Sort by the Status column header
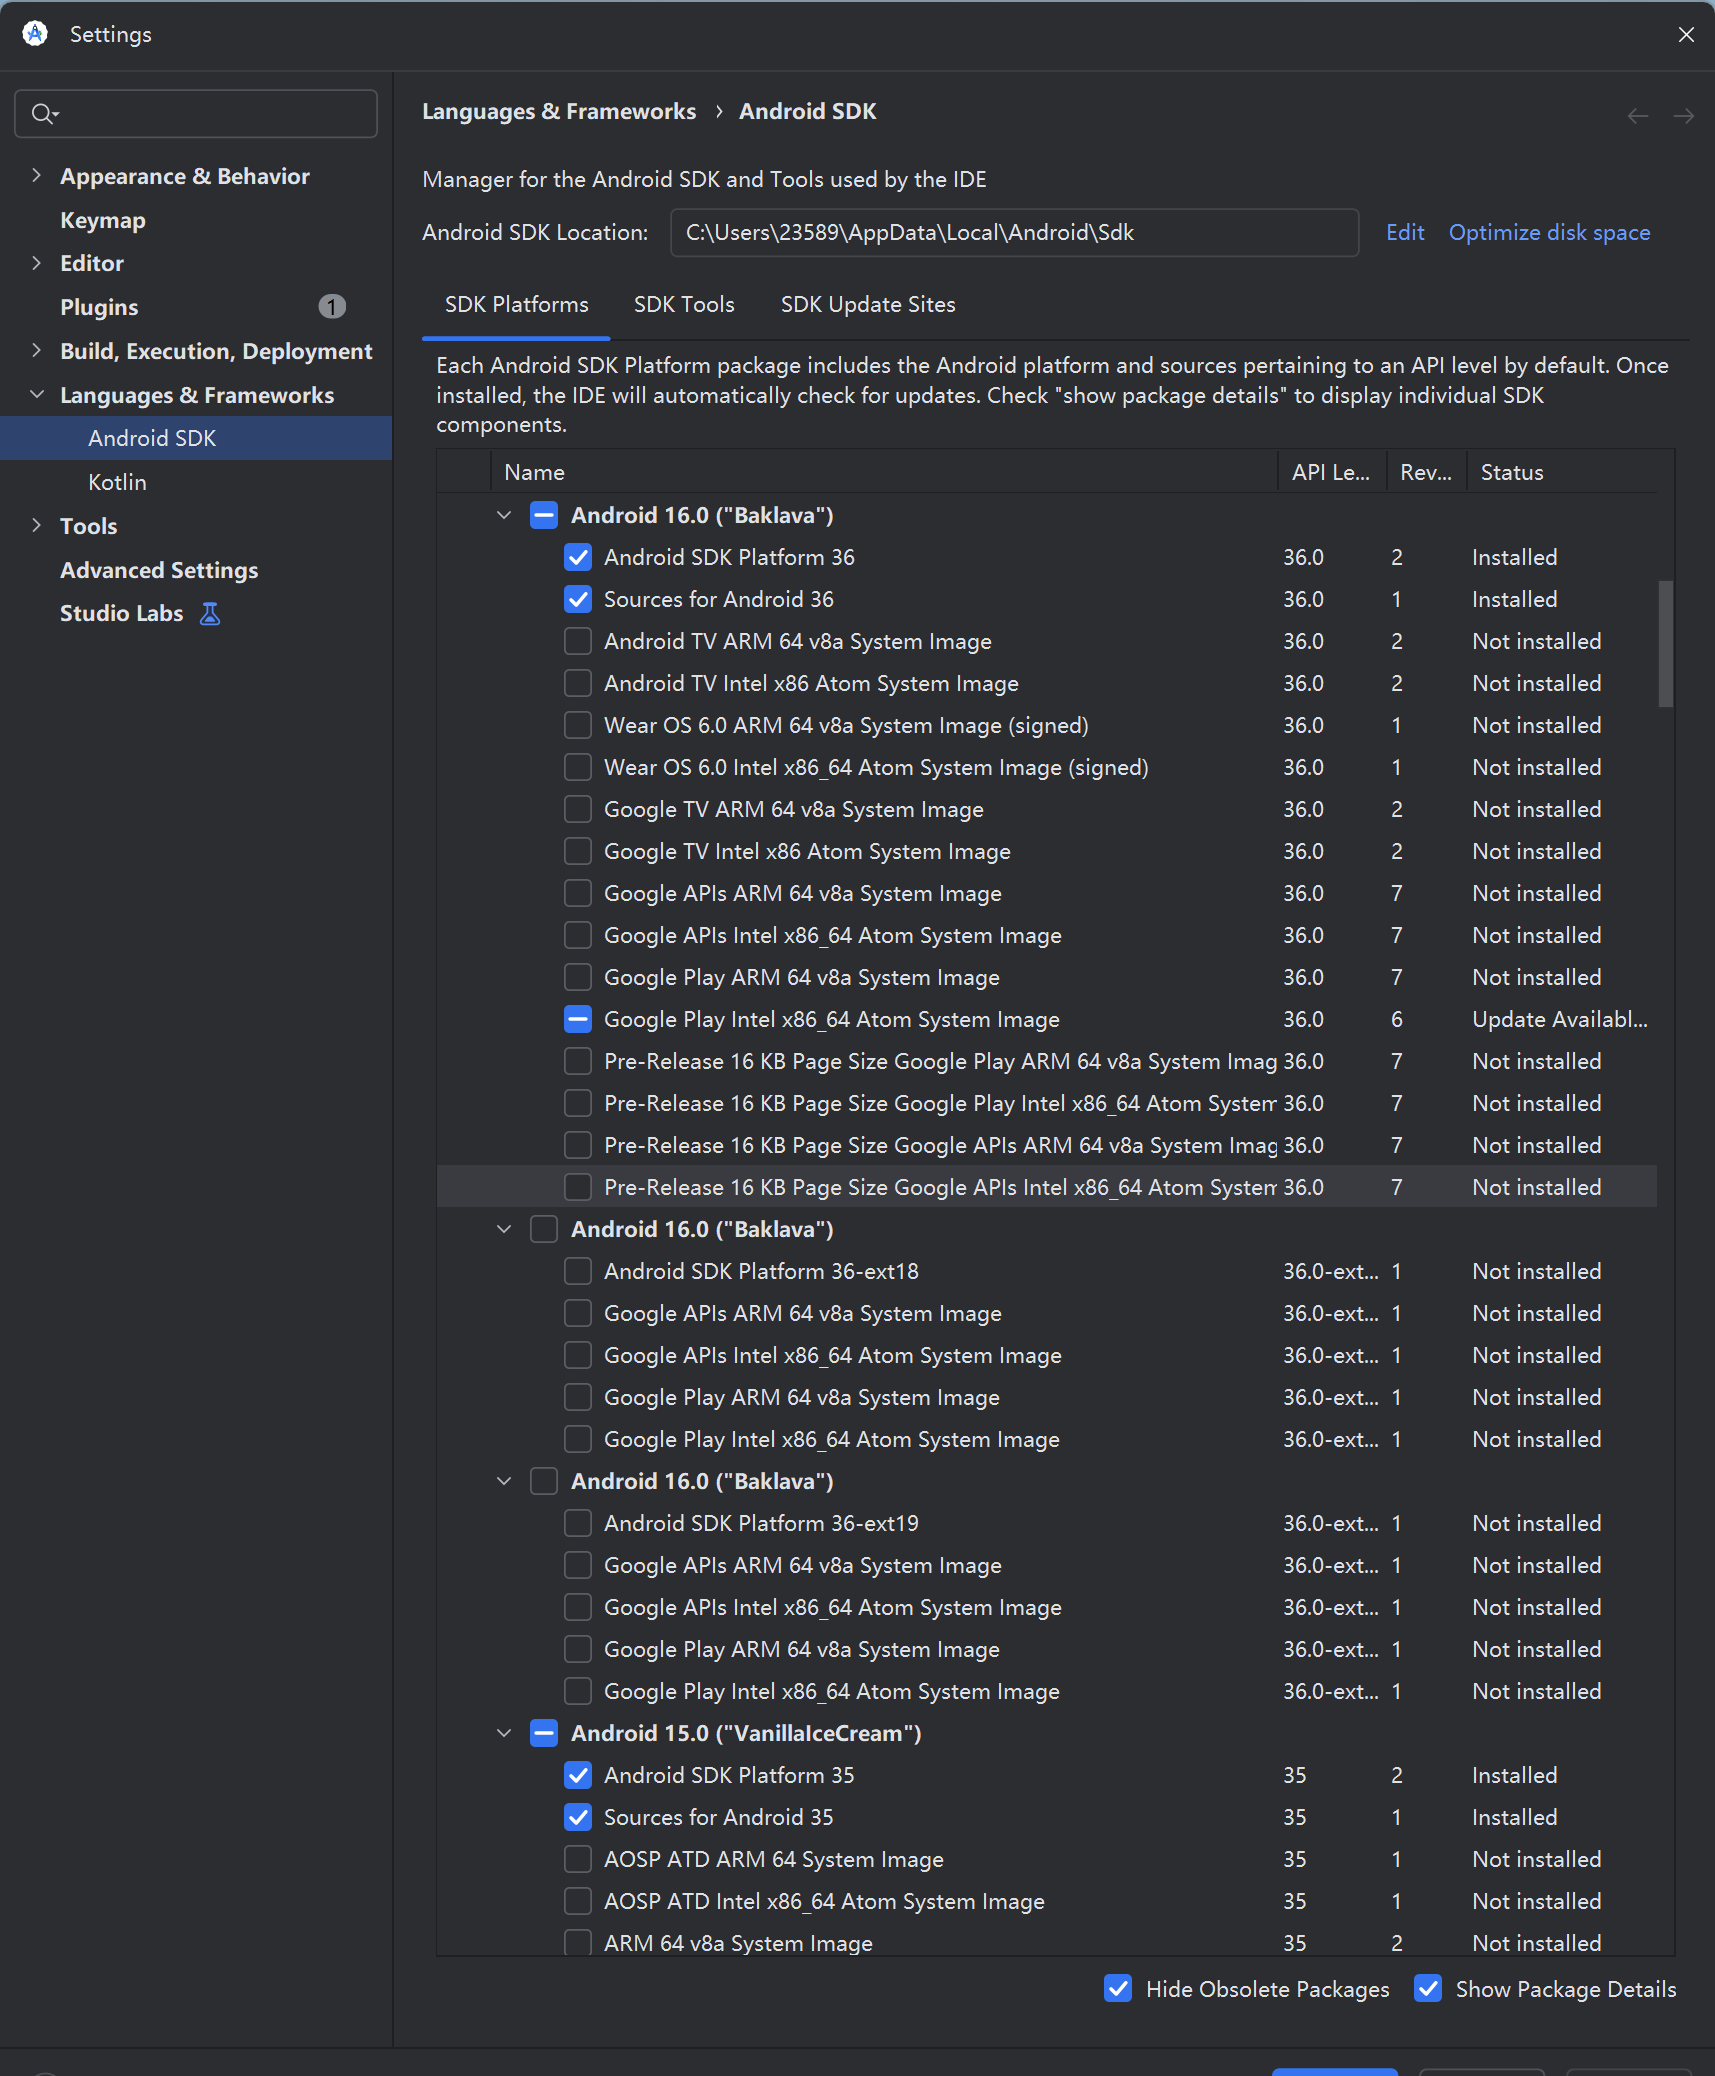The image size is (1715, 2076). tap(1561, 472)
